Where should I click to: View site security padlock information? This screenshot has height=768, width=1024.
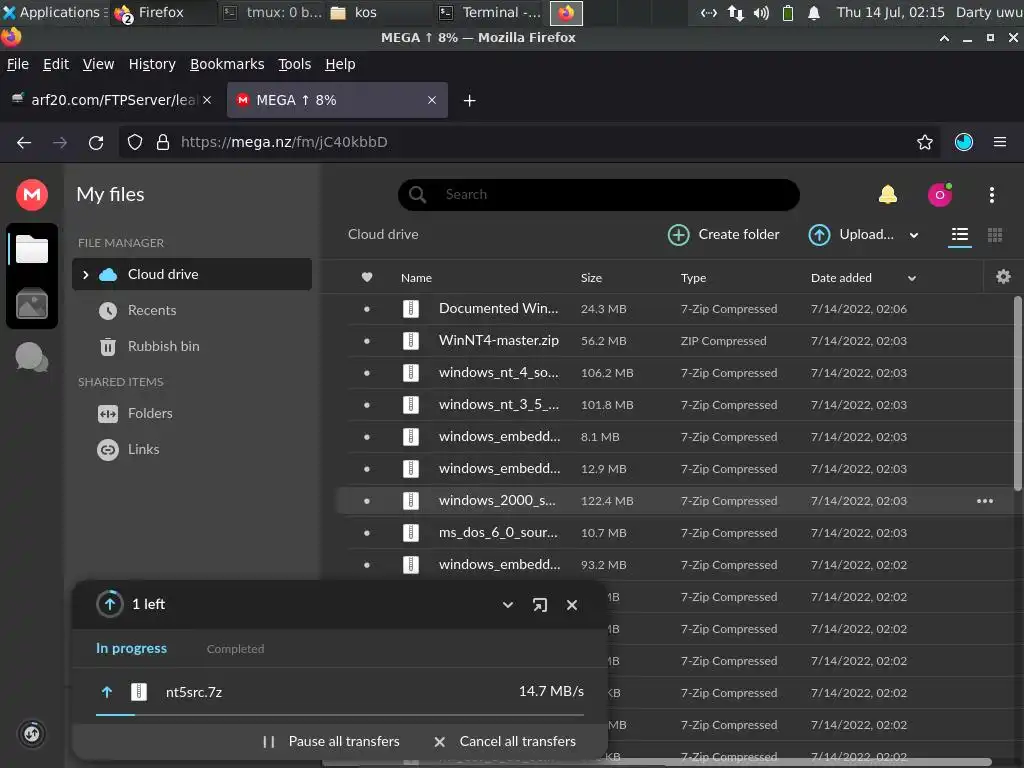(x=163, y=142)
